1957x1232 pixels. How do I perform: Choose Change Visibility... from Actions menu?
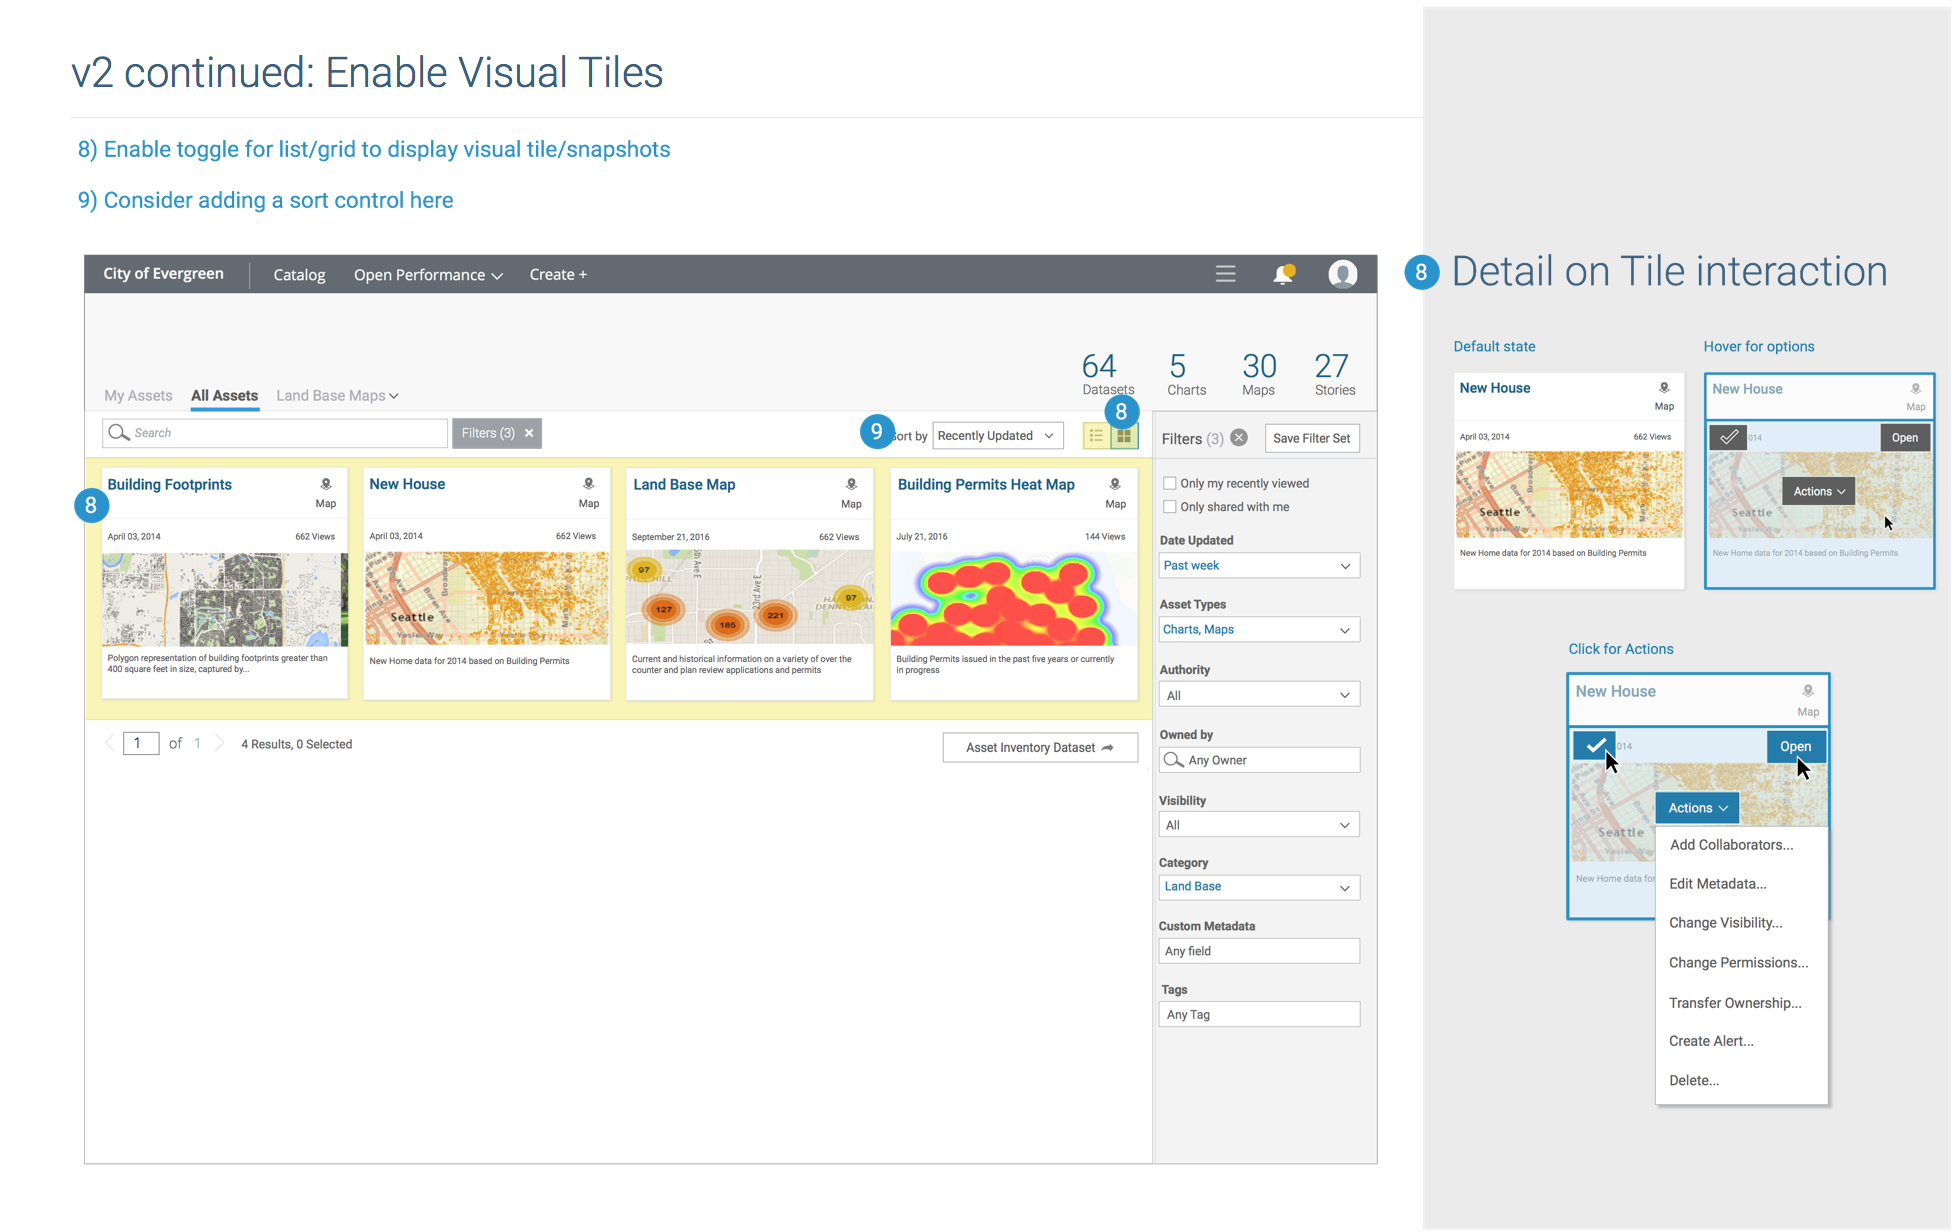click(1726, 923)
